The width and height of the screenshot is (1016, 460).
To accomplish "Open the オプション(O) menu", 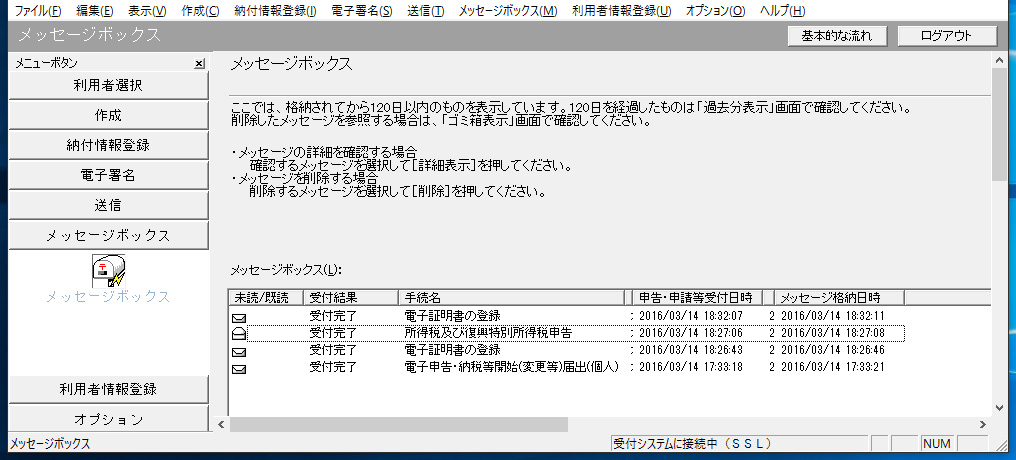I will tap(715, 10).
